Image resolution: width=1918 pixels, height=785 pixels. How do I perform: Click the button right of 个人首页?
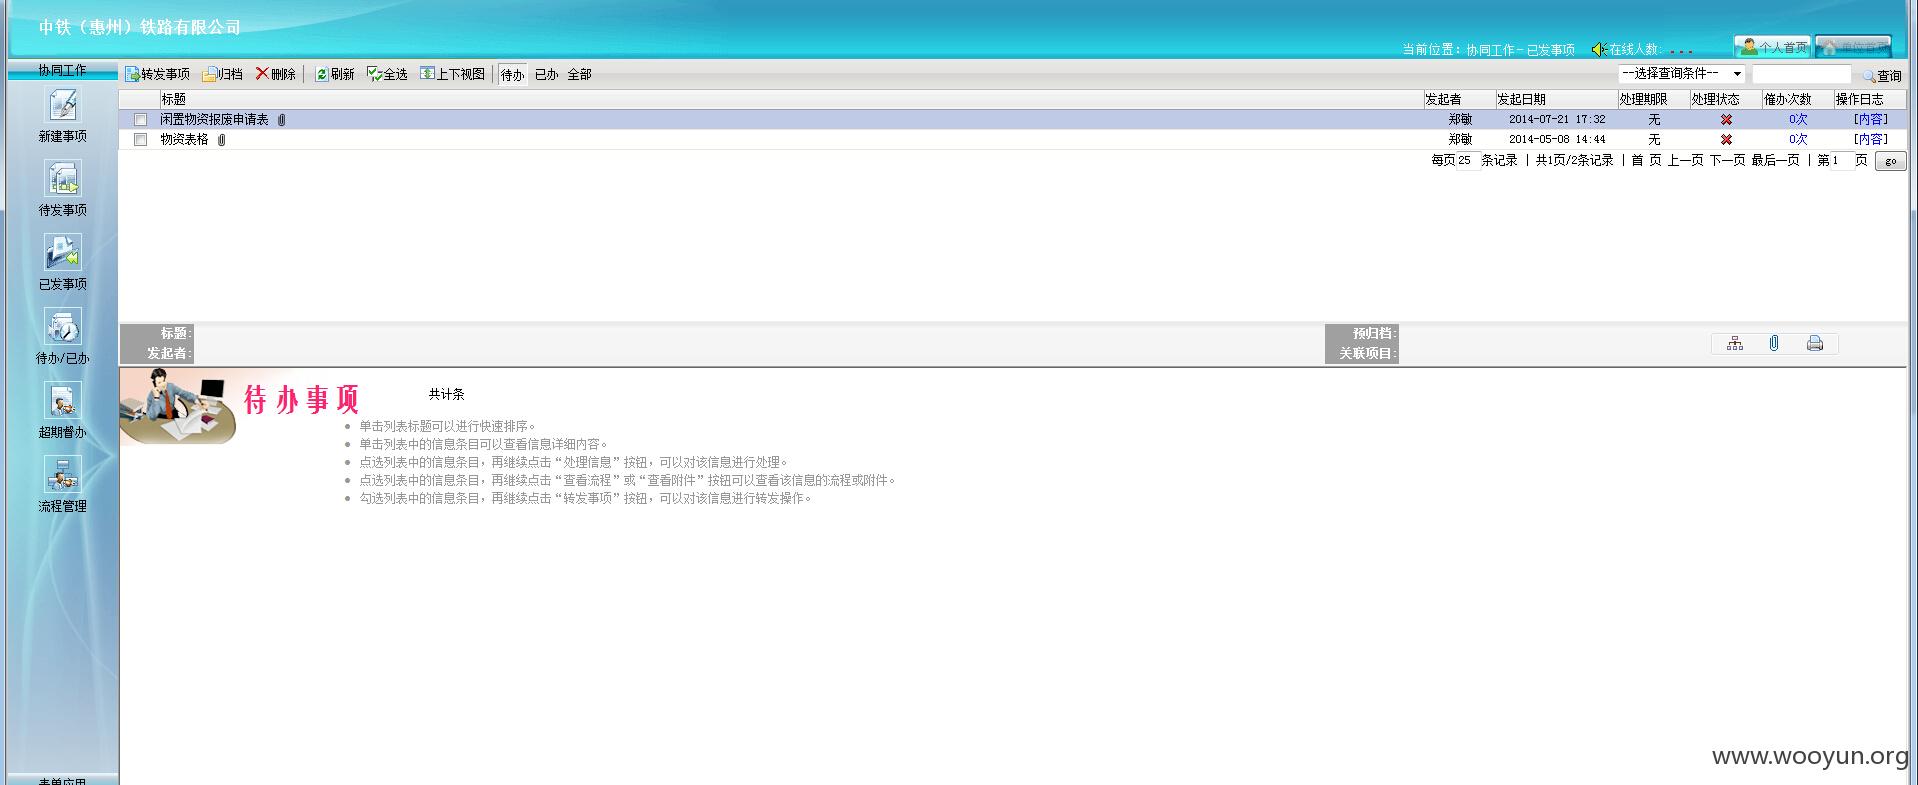click(x=1853, y=47)
